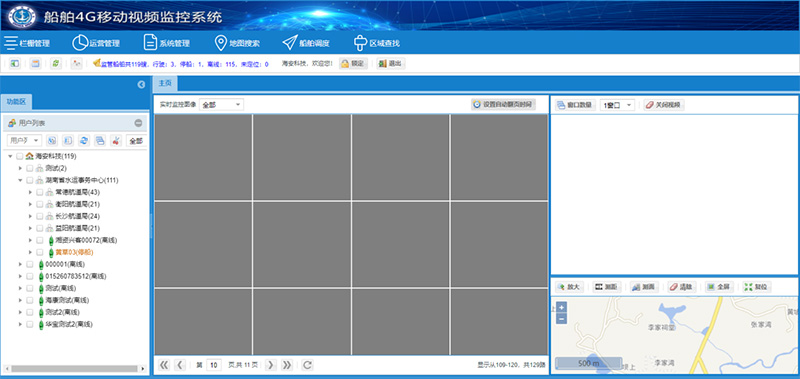Click the map zoom-in plus icon
The image size is (800, 379).
tap(561, 308)
